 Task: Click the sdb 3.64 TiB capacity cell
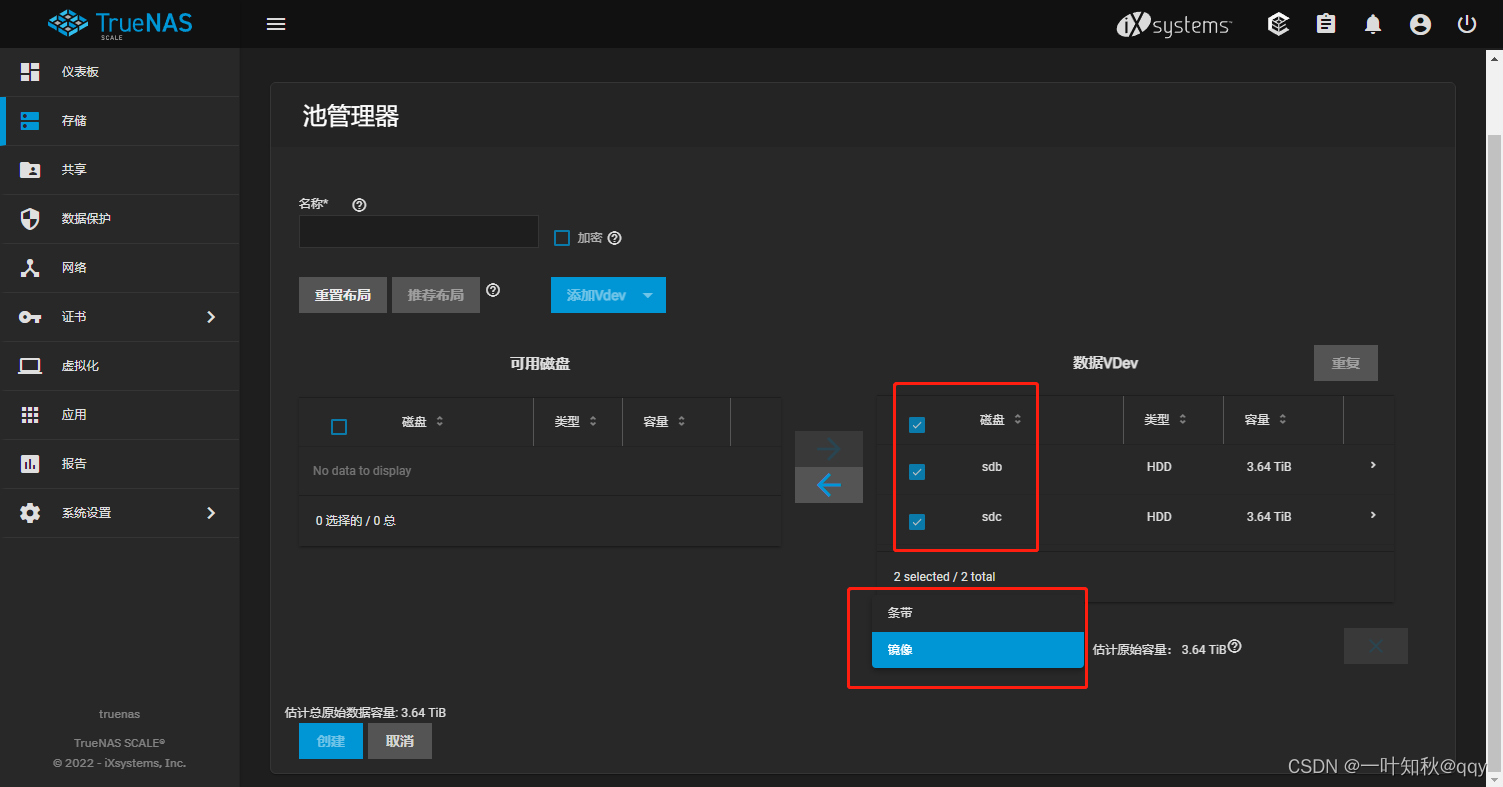click(1269, 467)
